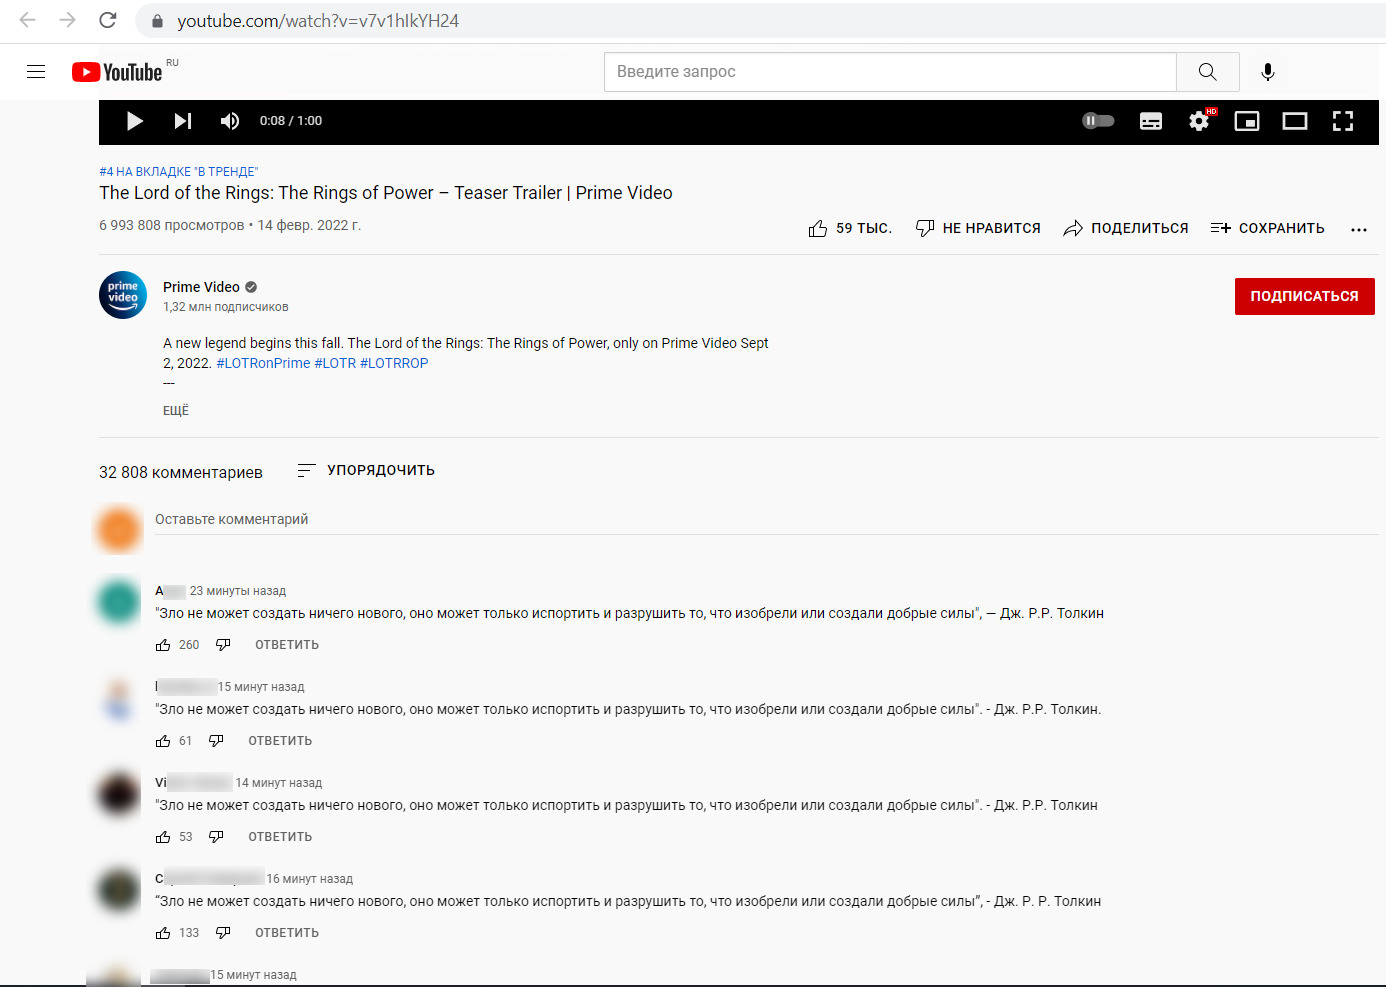The image size is (1386, 987).
Task: Skip to the next video
Action: (183, 121)
